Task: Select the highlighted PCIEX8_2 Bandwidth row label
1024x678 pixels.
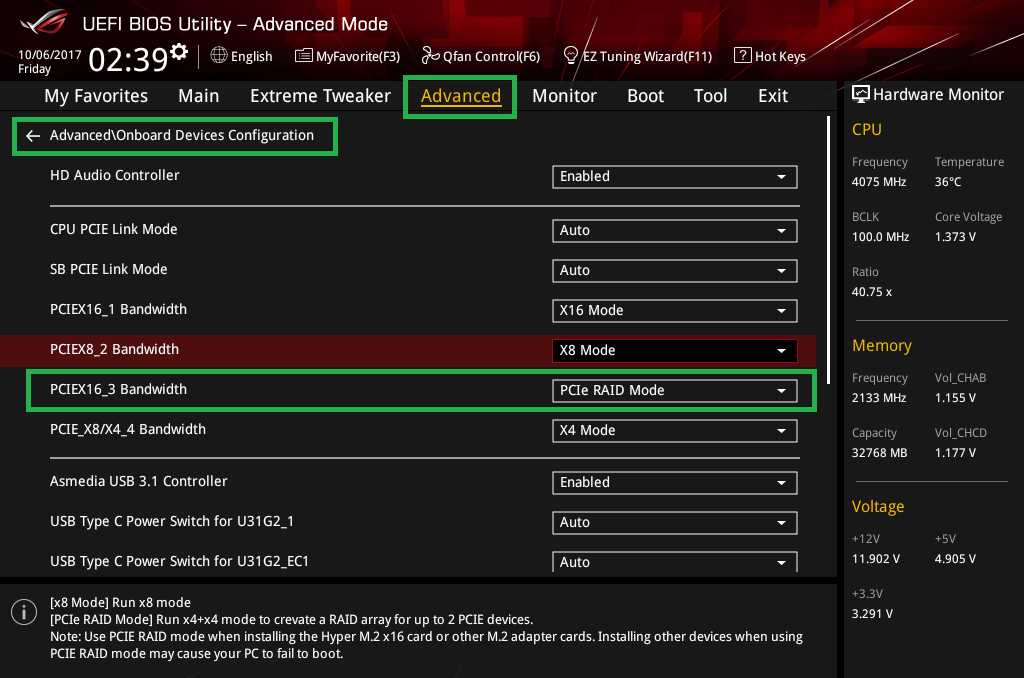Action: (x=114, y=349)
